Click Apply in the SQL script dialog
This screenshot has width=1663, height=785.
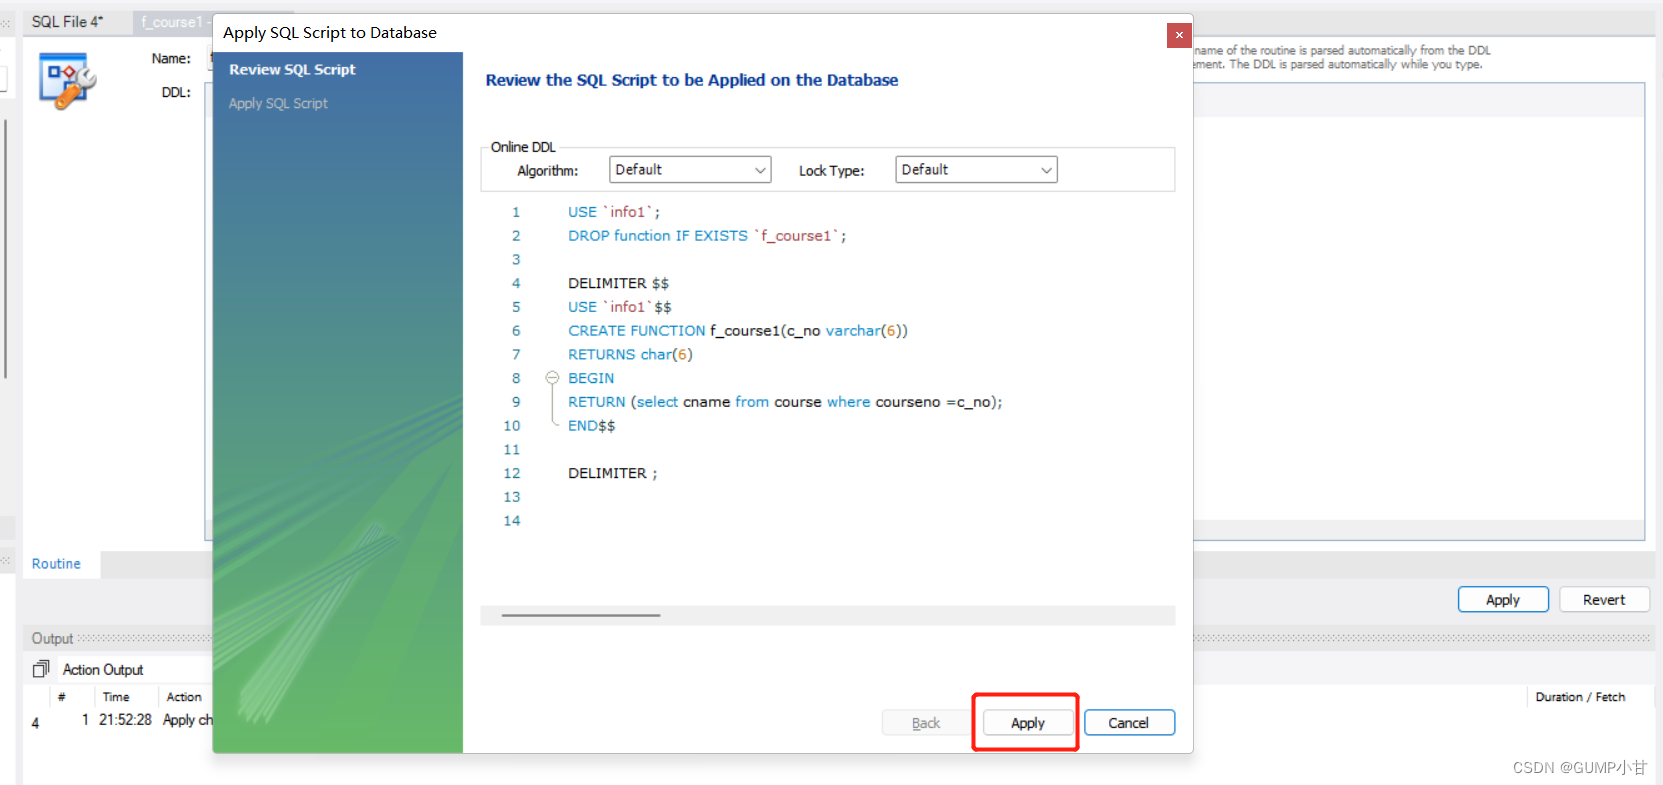(x=1027, y=723)
